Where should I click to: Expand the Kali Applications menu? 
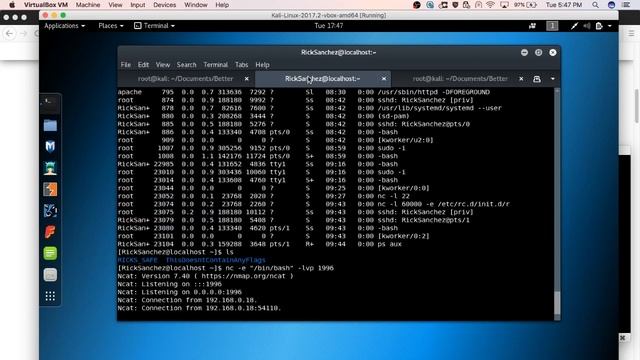tap(64, 26)
